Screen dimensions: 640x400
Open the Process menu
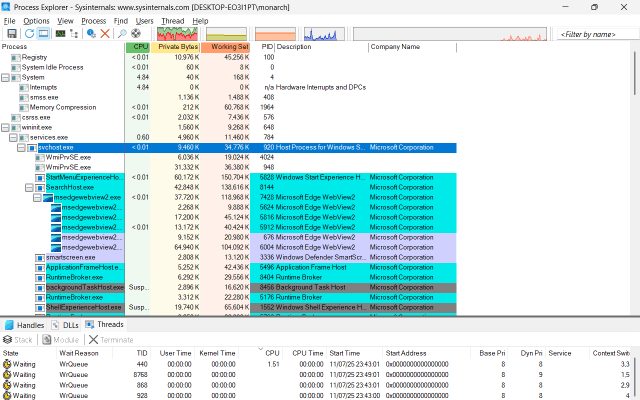coord(93,21)
